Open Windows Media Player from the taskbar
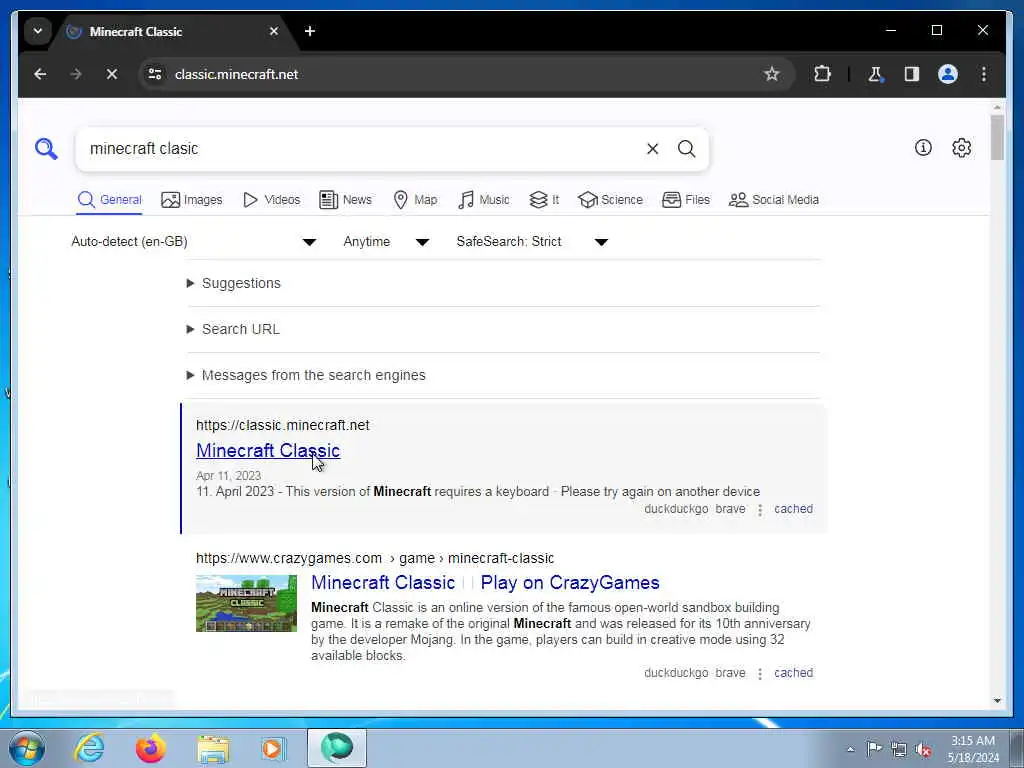Image resolution: width=1024 pixels, height=768 pixels. [273, 748]
